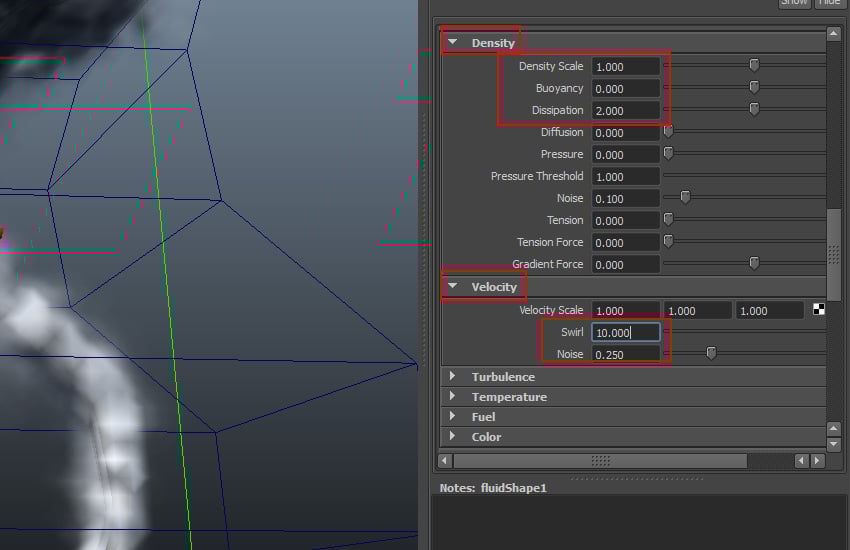
Task: Select the Gradient Force label
Action: point(548,264)
